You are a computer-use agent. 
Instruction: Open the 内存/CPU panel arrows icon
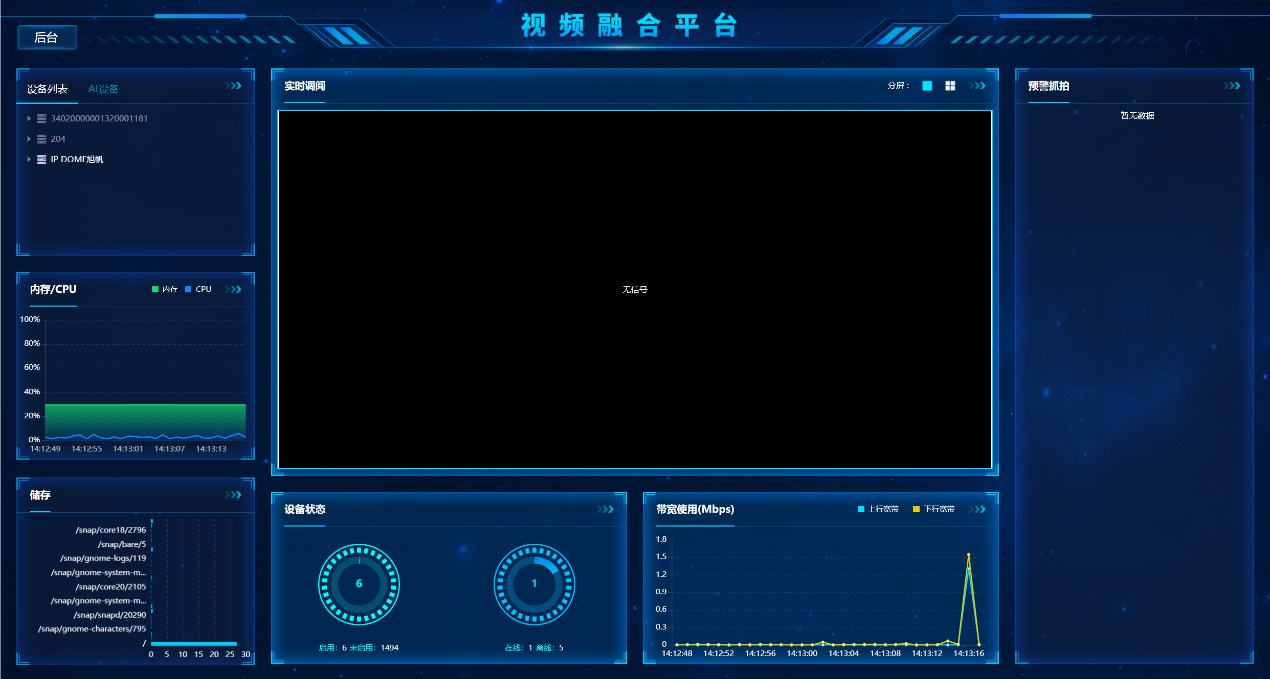[234, 289]
